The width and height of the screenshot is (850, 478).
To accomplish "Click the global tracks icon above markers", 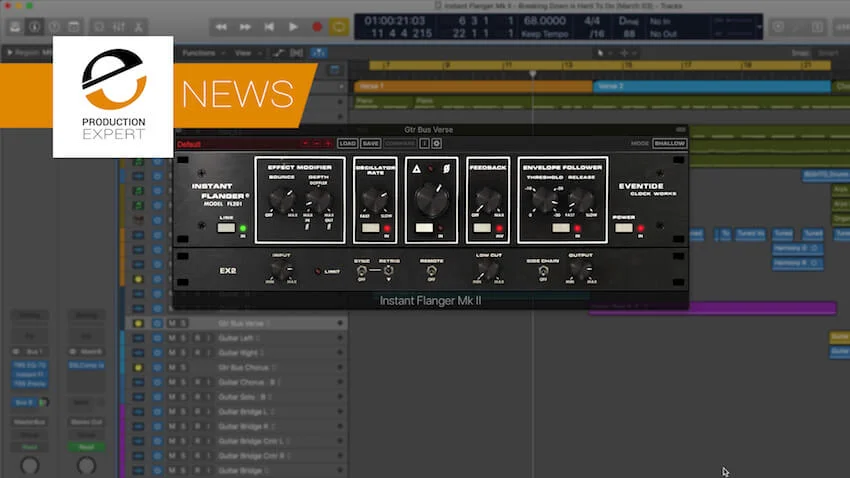I will (x=334, y=70).
